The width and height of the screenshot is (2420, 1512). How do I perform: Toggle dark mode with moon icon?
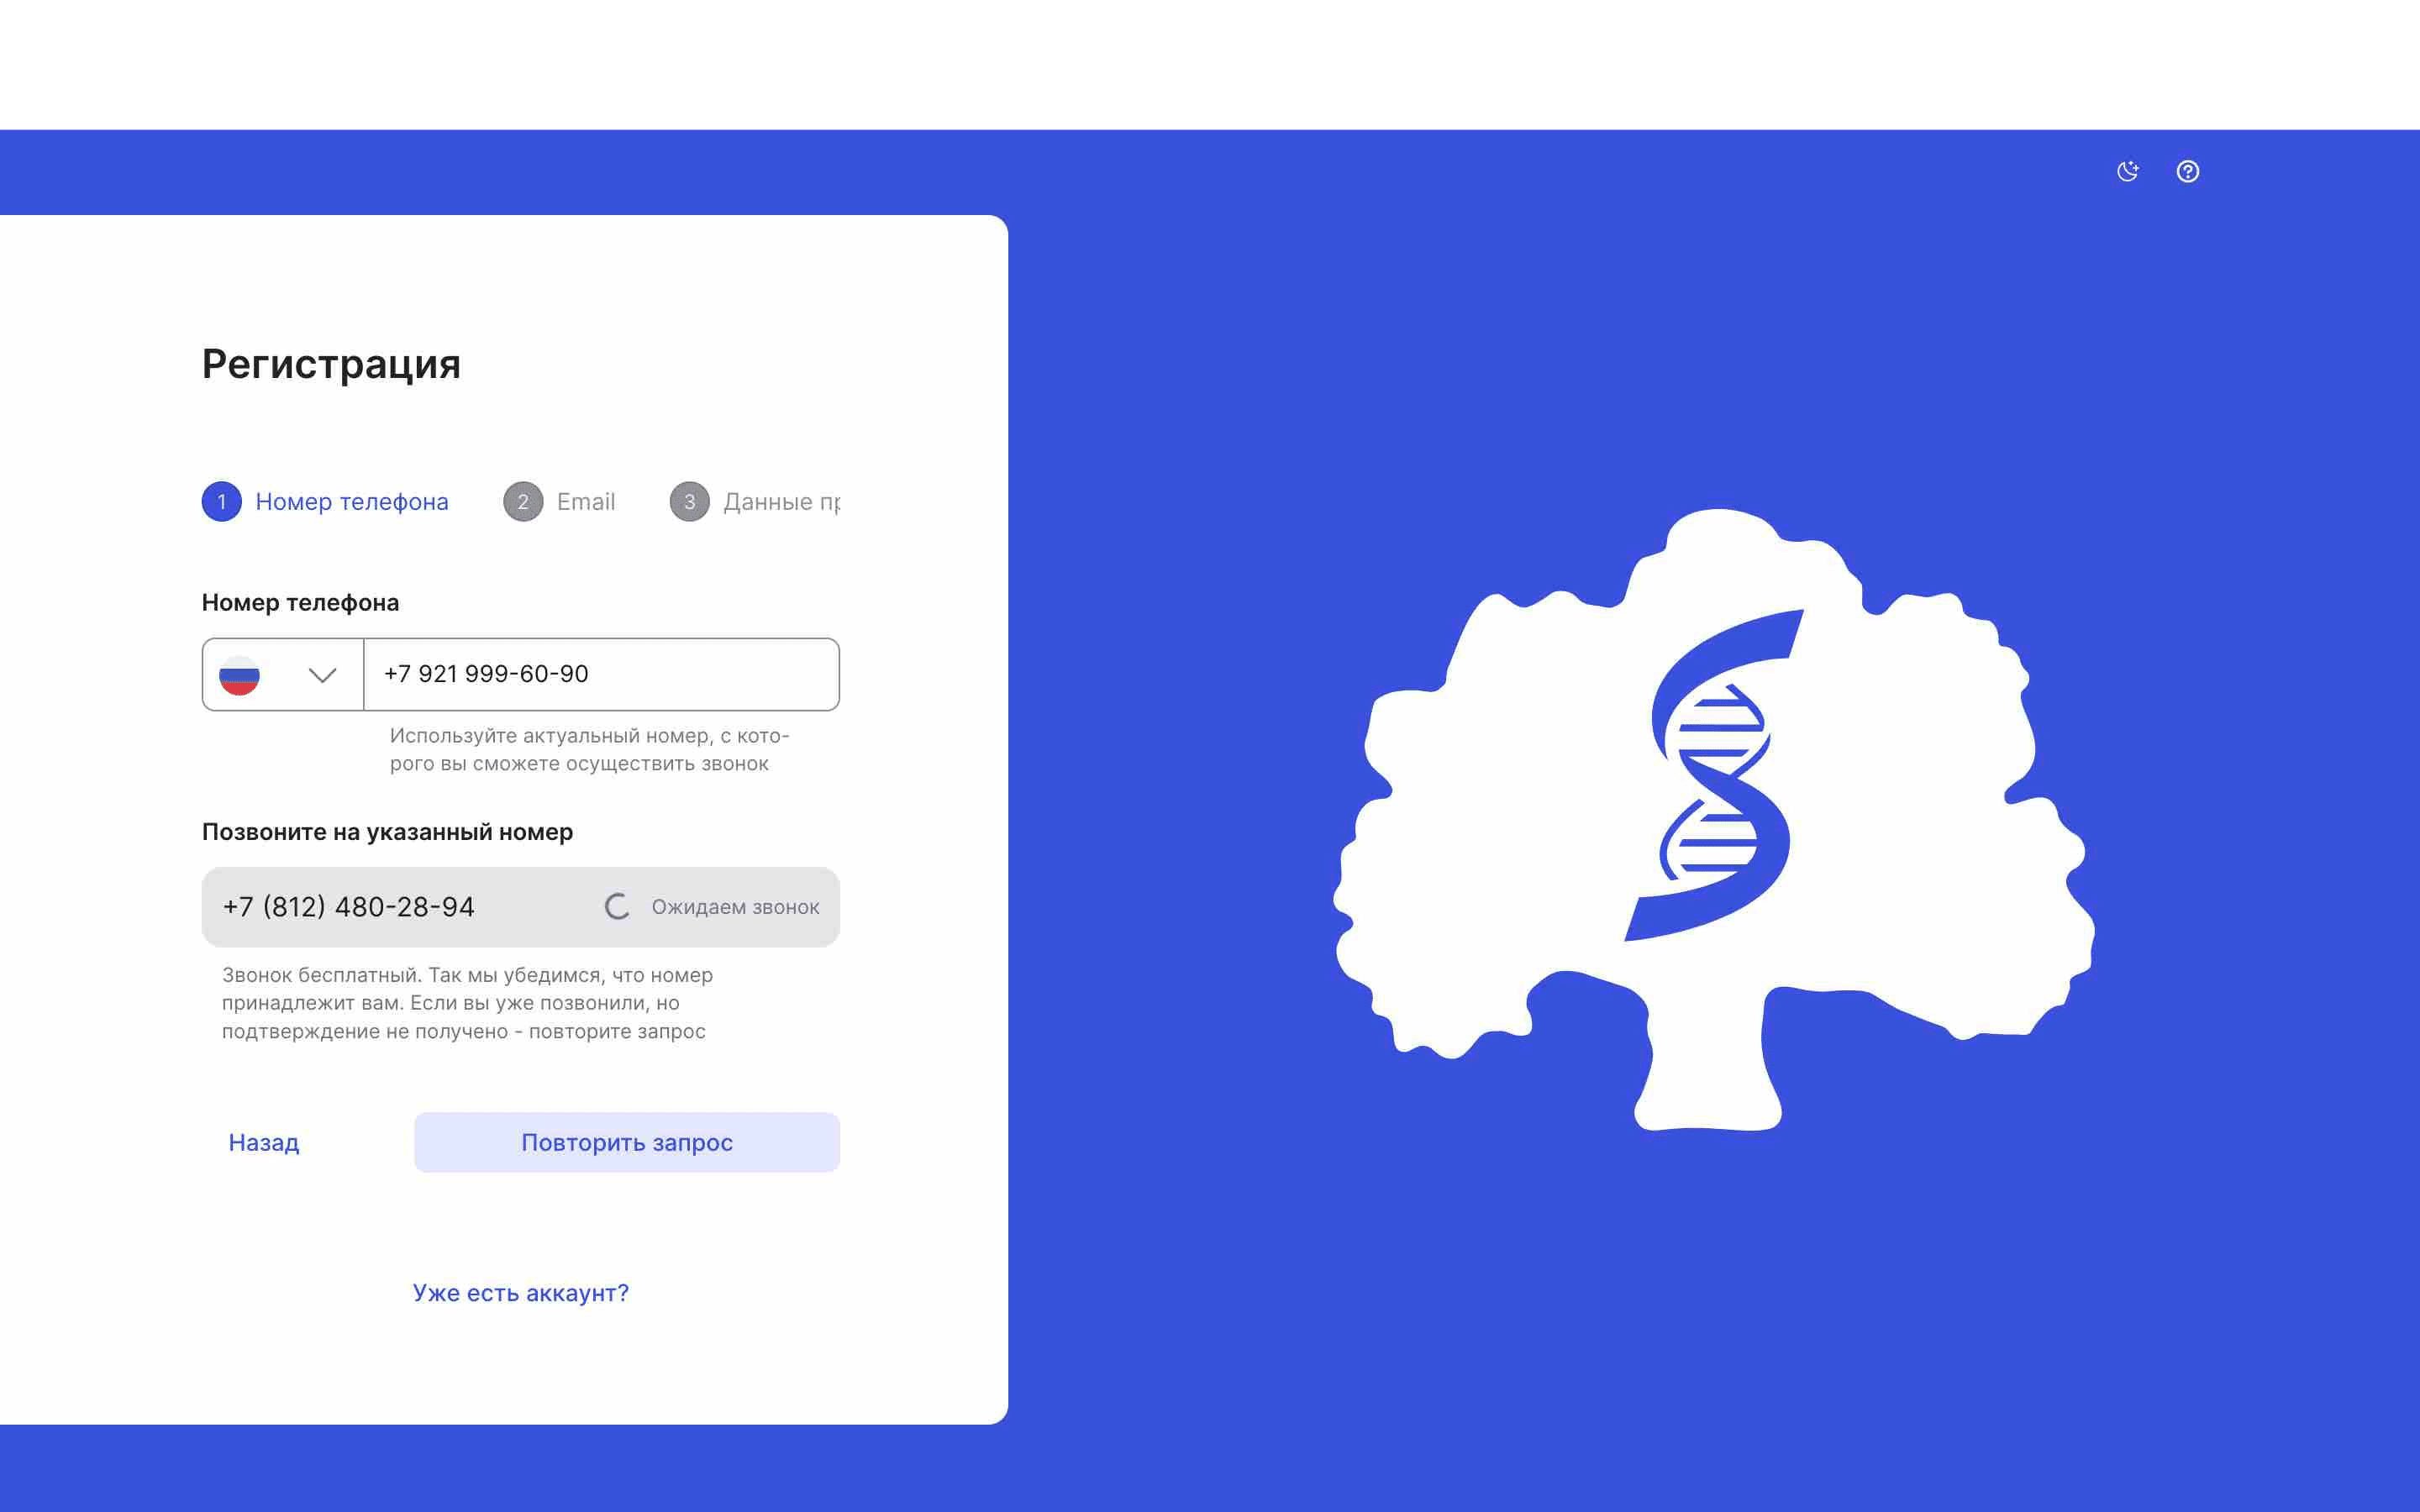click(x=2128, y=169)
